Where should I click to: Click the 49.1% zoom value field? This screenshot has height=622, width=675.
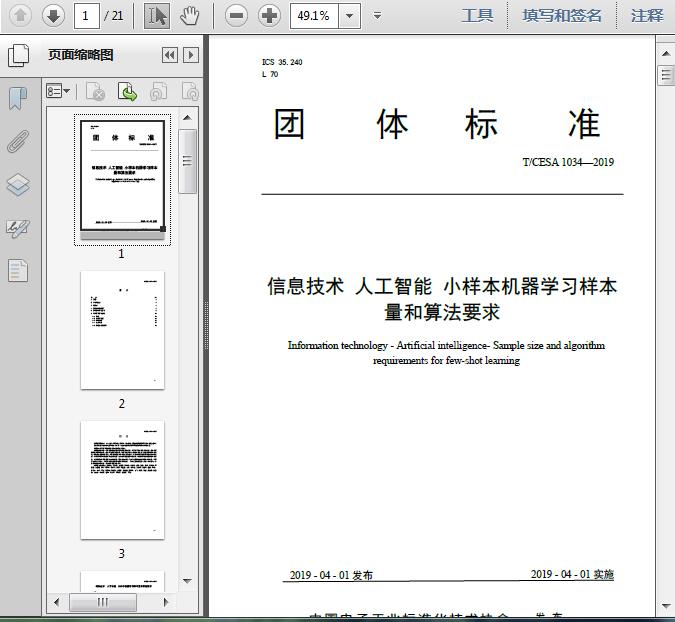pyautogui.click(x=314, y=16)
